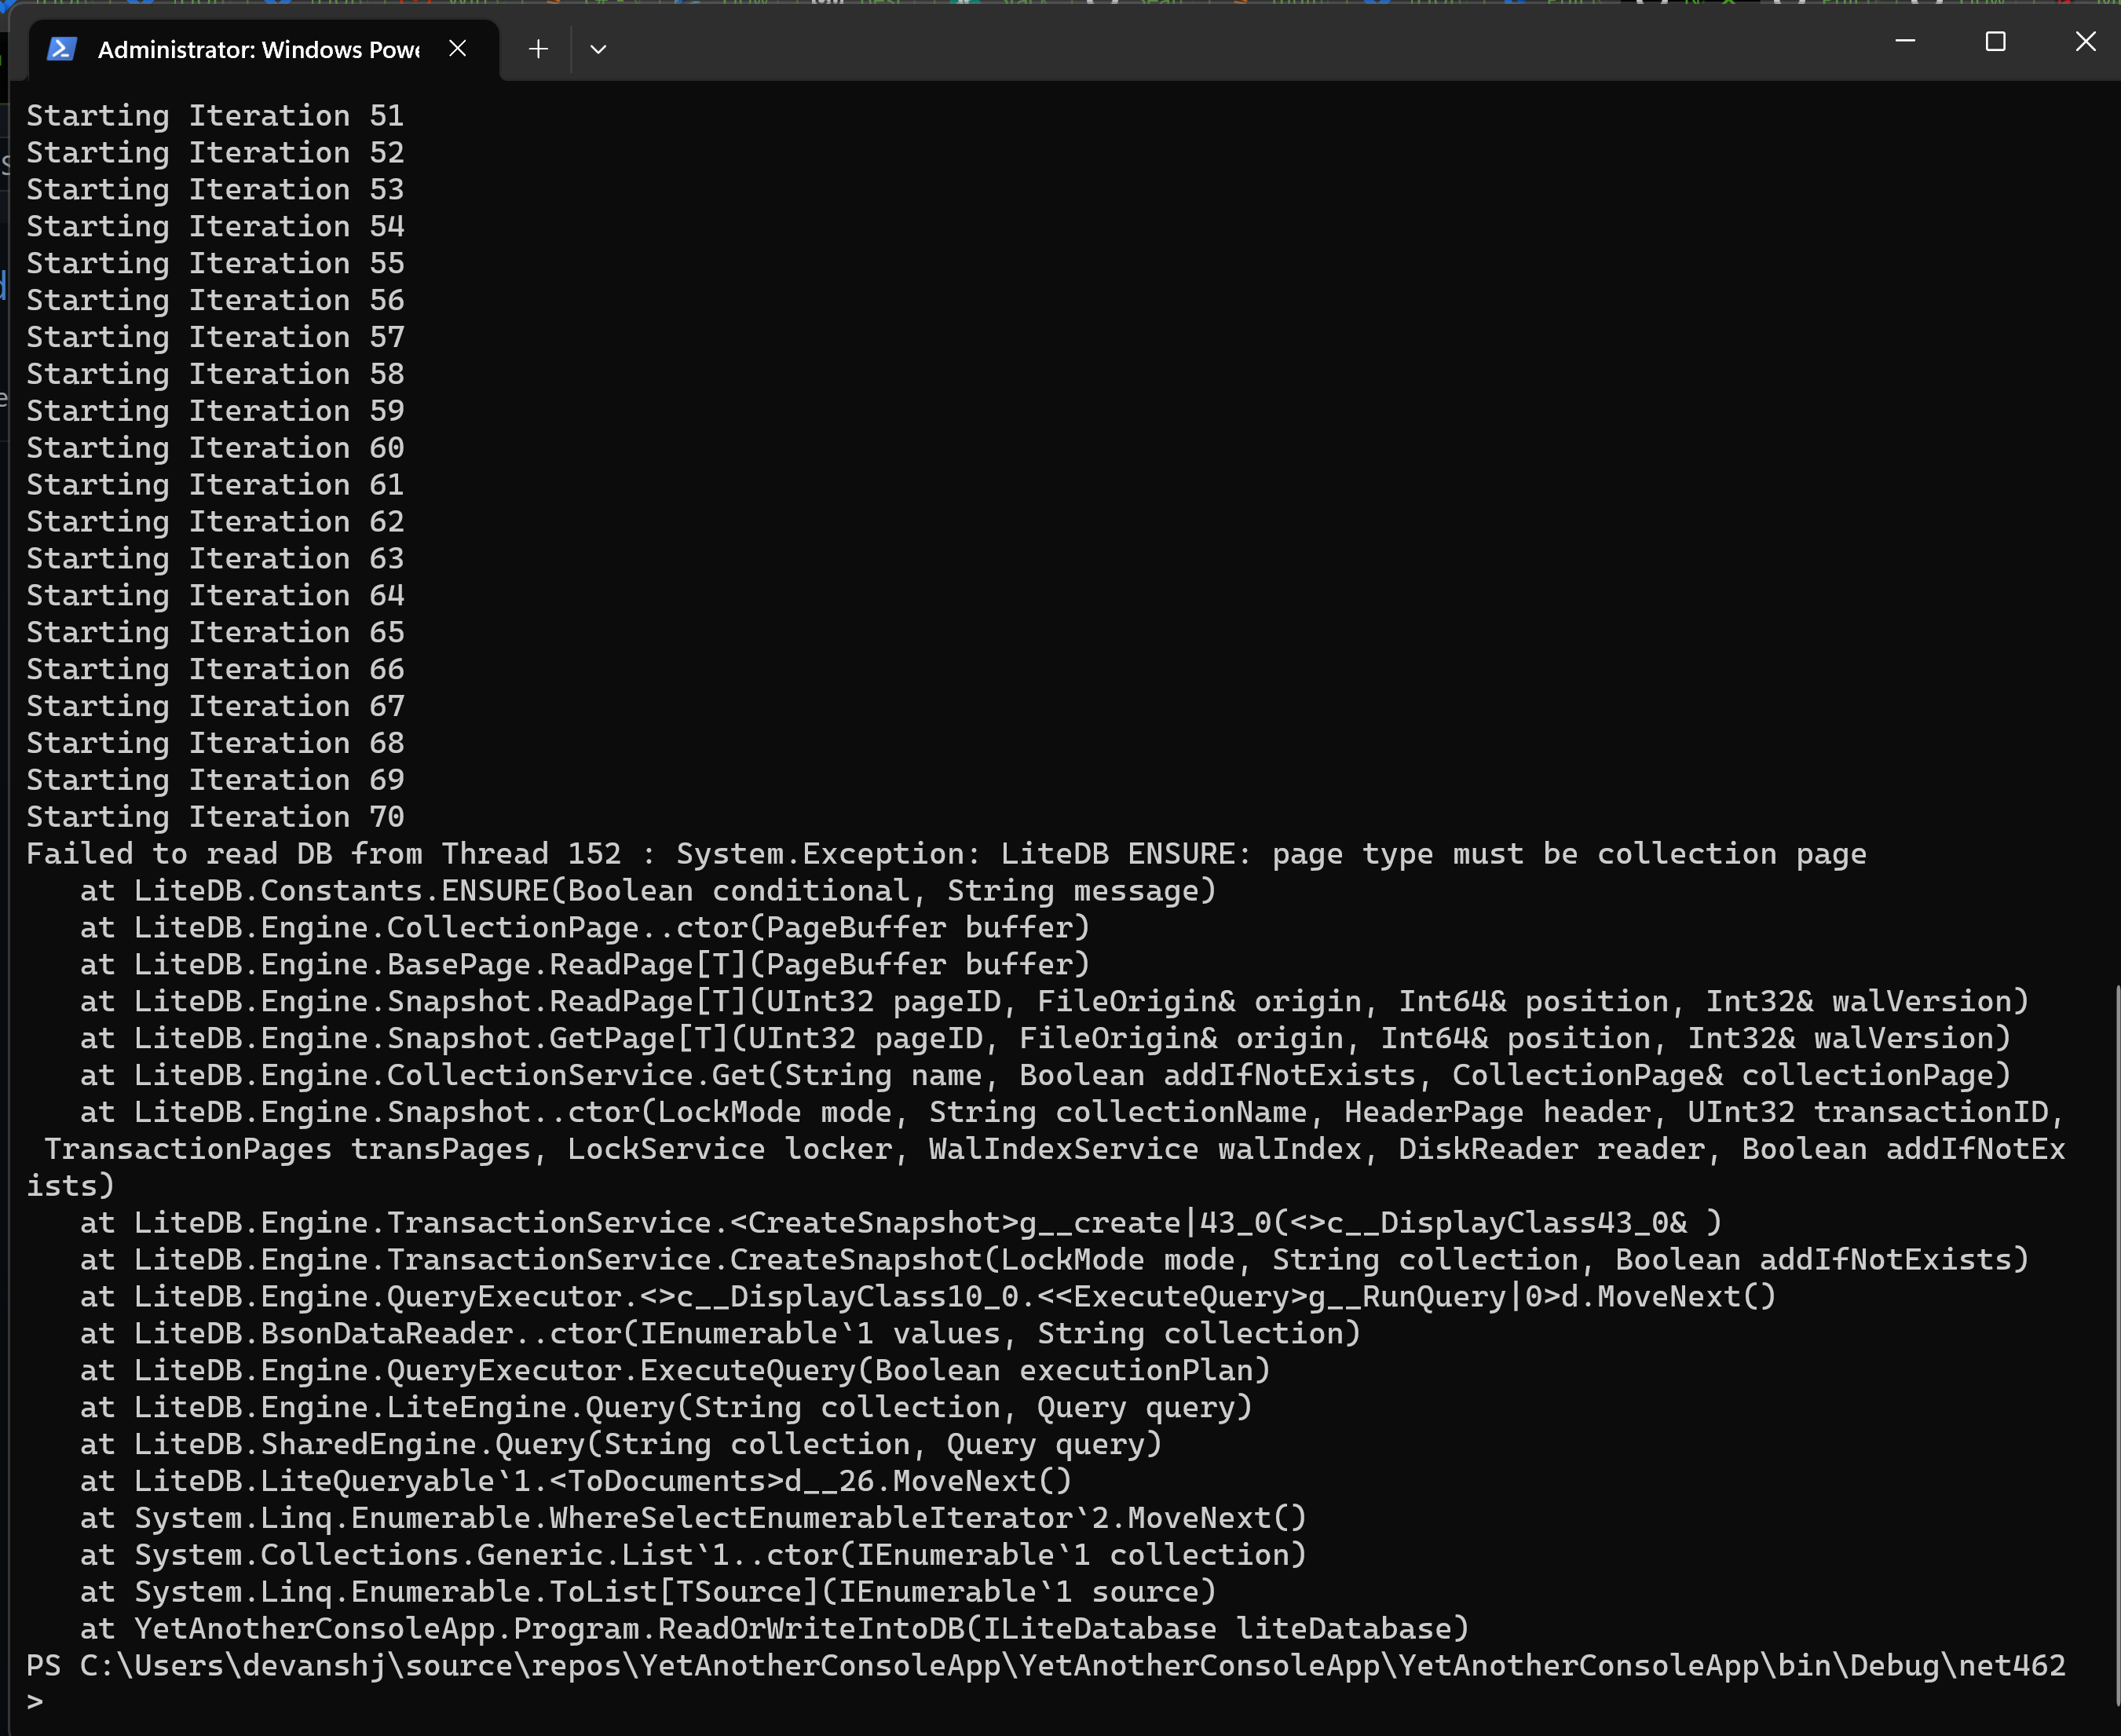The image size is (2121, 1736).
Task: Click the "Starting Iteration 60" output line
Action: pyautogui.click(x=215, y=448)
